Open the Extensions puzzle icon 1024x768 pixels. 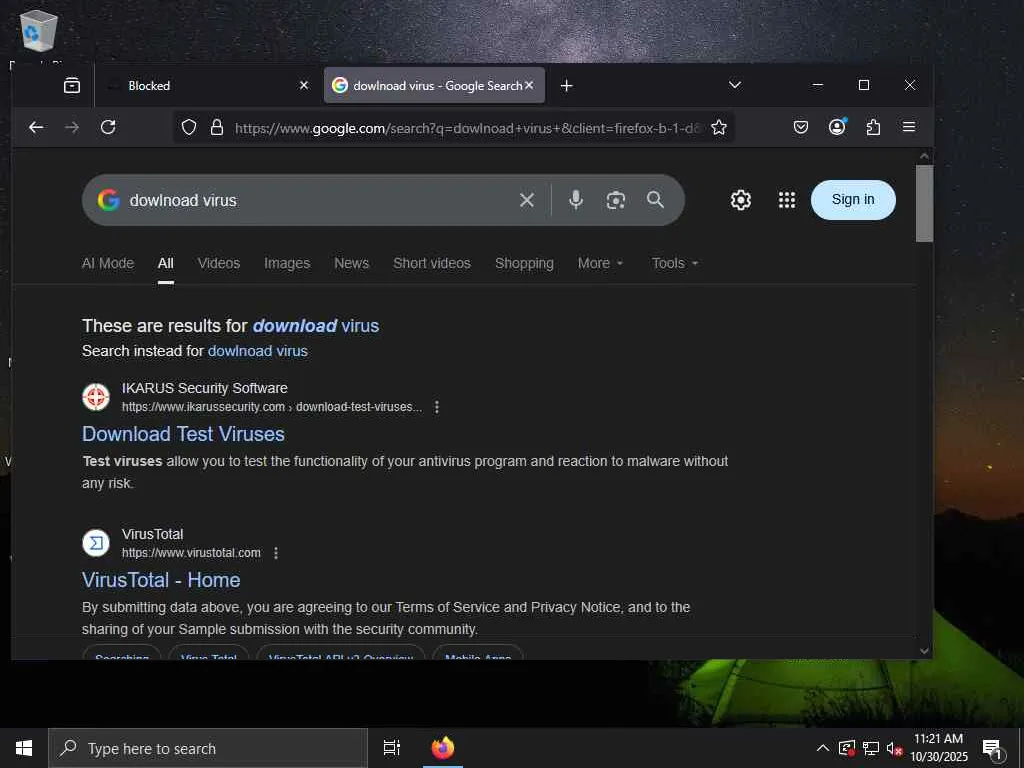(x=873, y=127)
